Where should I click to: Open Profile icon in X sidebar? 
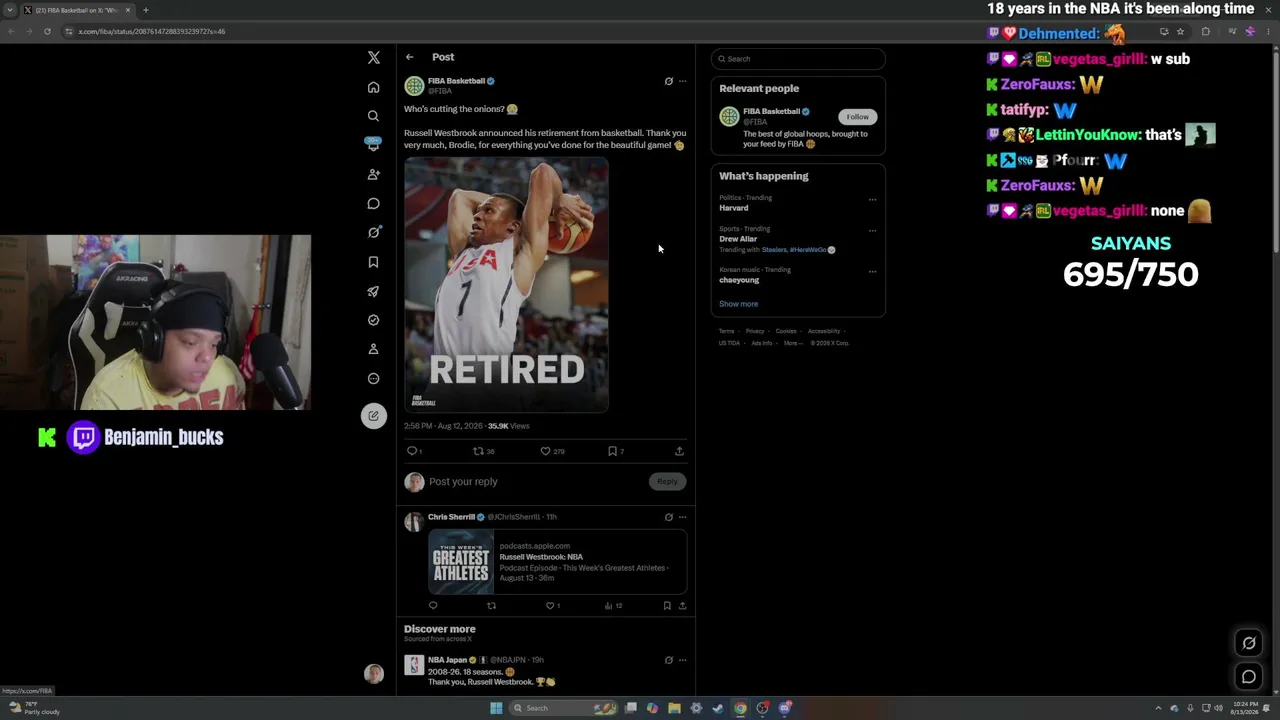click(x=373, y=349)
